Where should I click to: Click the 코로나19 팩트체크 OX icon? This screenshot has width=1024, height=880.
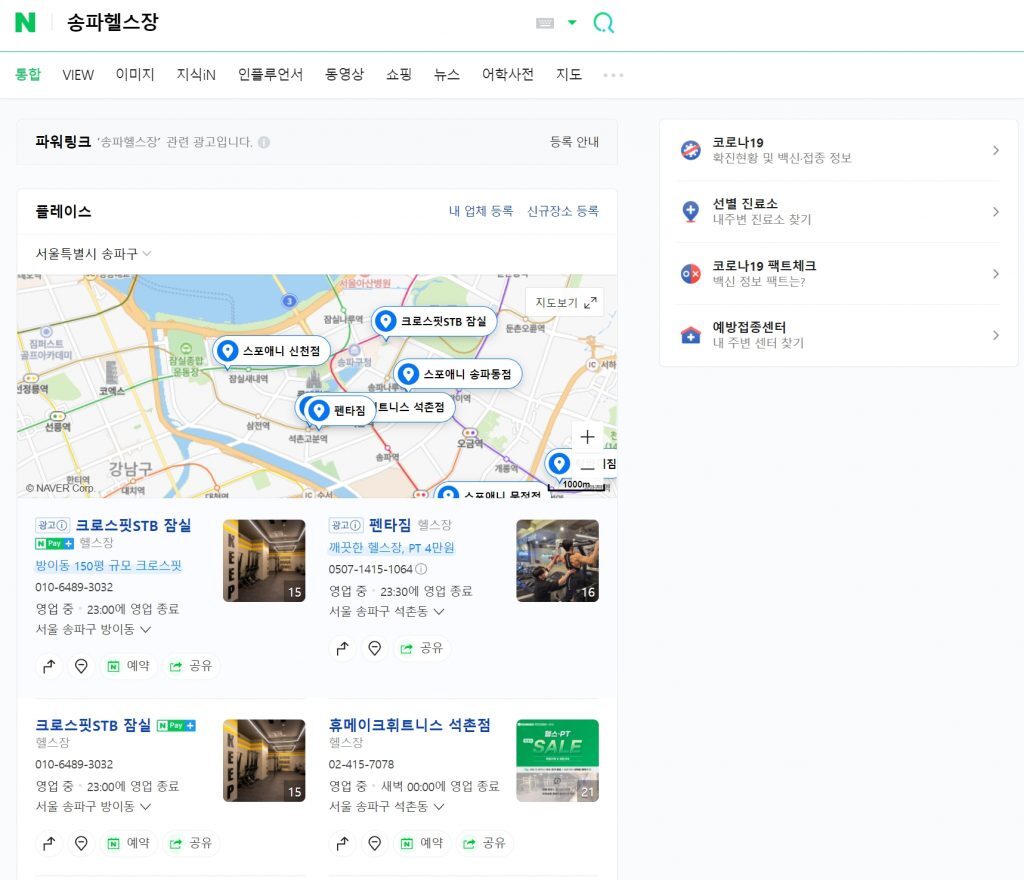[x=690, y=274]
